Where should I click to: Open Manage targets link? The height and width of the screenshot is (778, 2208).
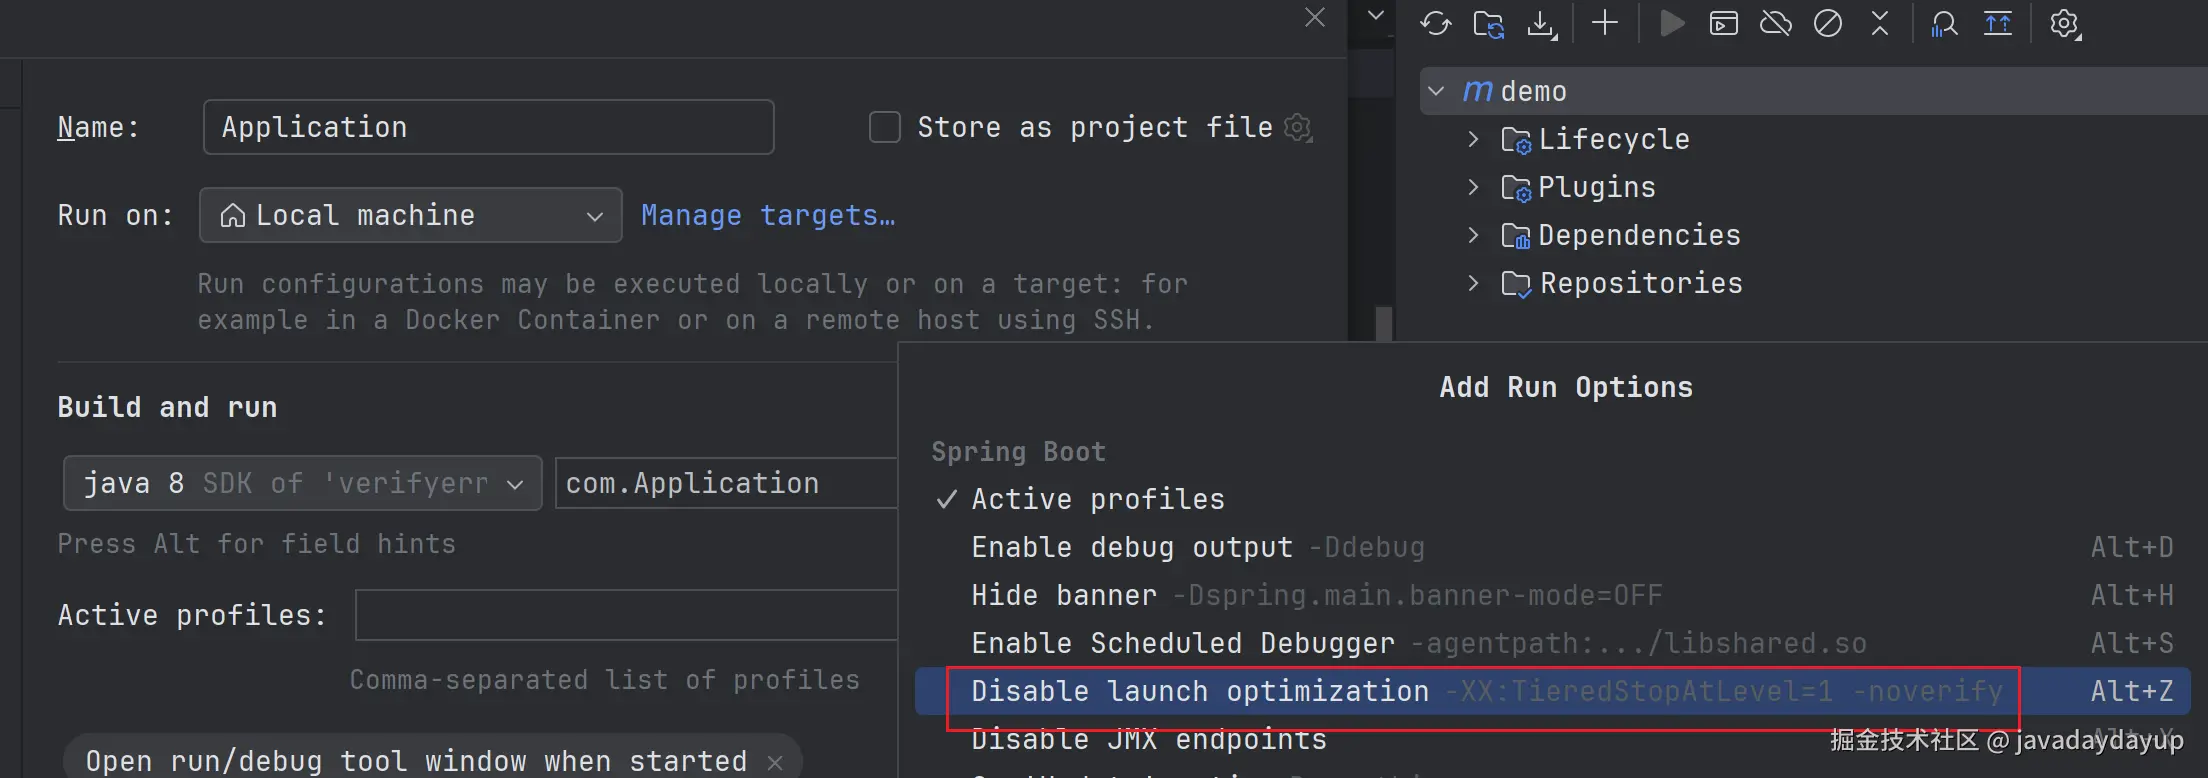click(767, 215)
